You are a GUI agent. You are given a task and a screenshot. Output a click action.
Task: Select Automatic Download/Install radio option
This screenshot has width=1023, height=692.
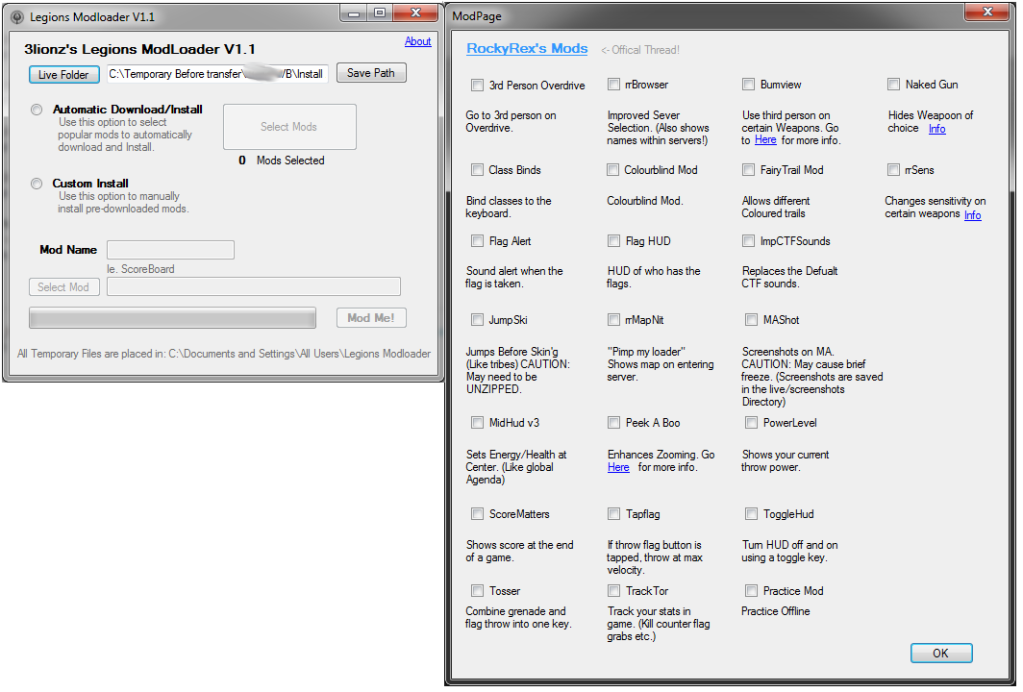[x=37, y=110]
